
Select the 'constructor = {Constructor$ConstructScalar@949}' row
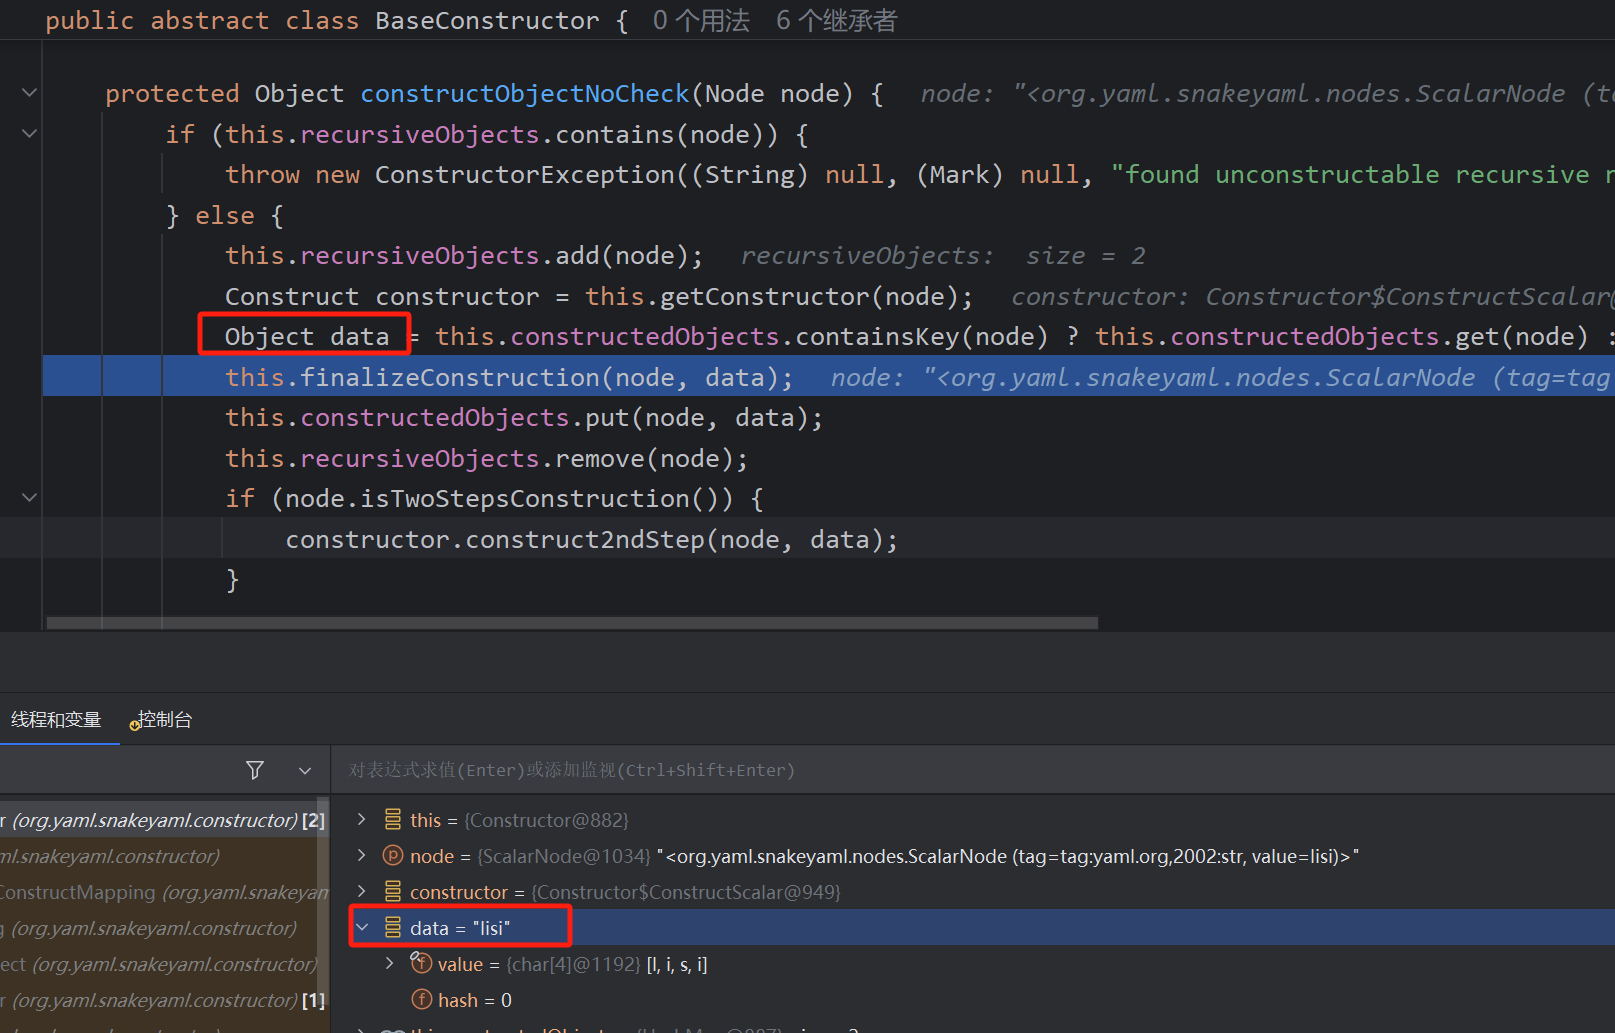(x=972, y=892)
